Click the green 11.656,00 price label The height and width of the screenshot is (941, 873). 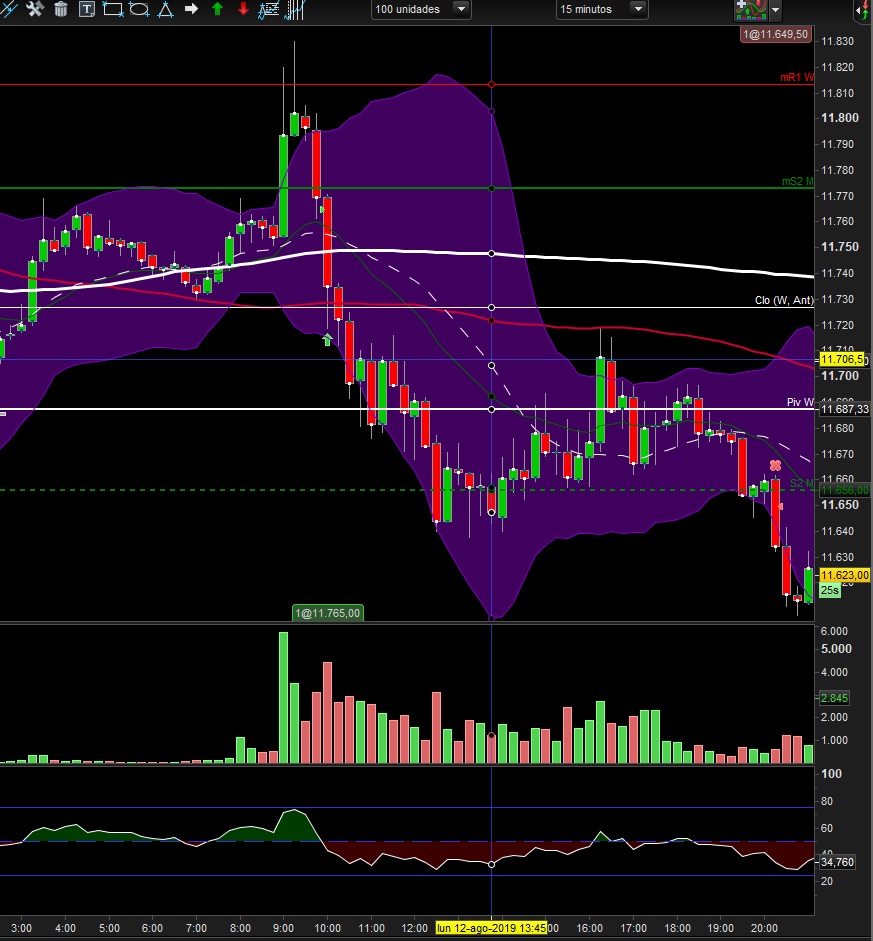point(845,490)
